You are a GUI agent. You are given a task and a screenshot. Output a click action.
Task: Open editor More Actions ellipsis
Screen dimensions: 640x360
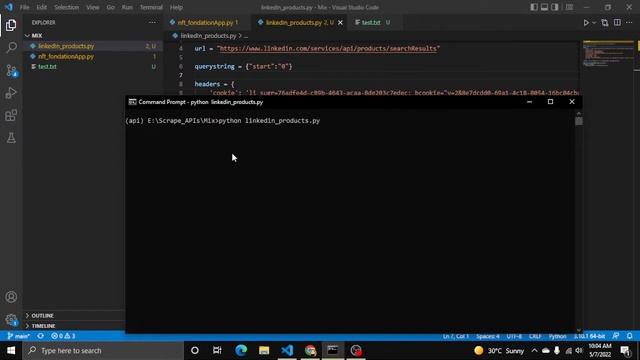coord(629,23)
